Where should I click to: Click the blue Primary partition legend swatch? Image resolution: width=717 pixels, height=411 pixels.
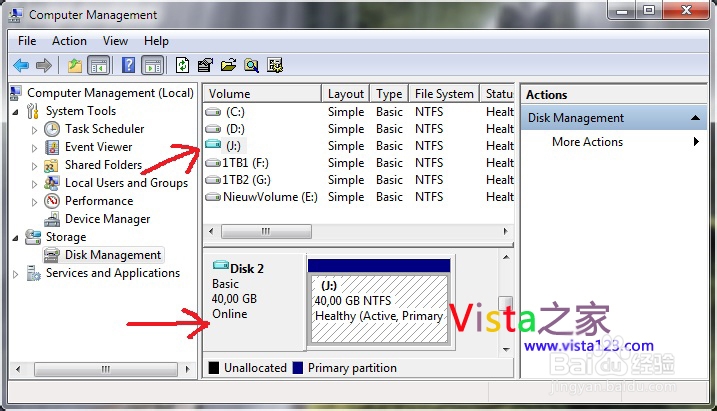point(298,368)
